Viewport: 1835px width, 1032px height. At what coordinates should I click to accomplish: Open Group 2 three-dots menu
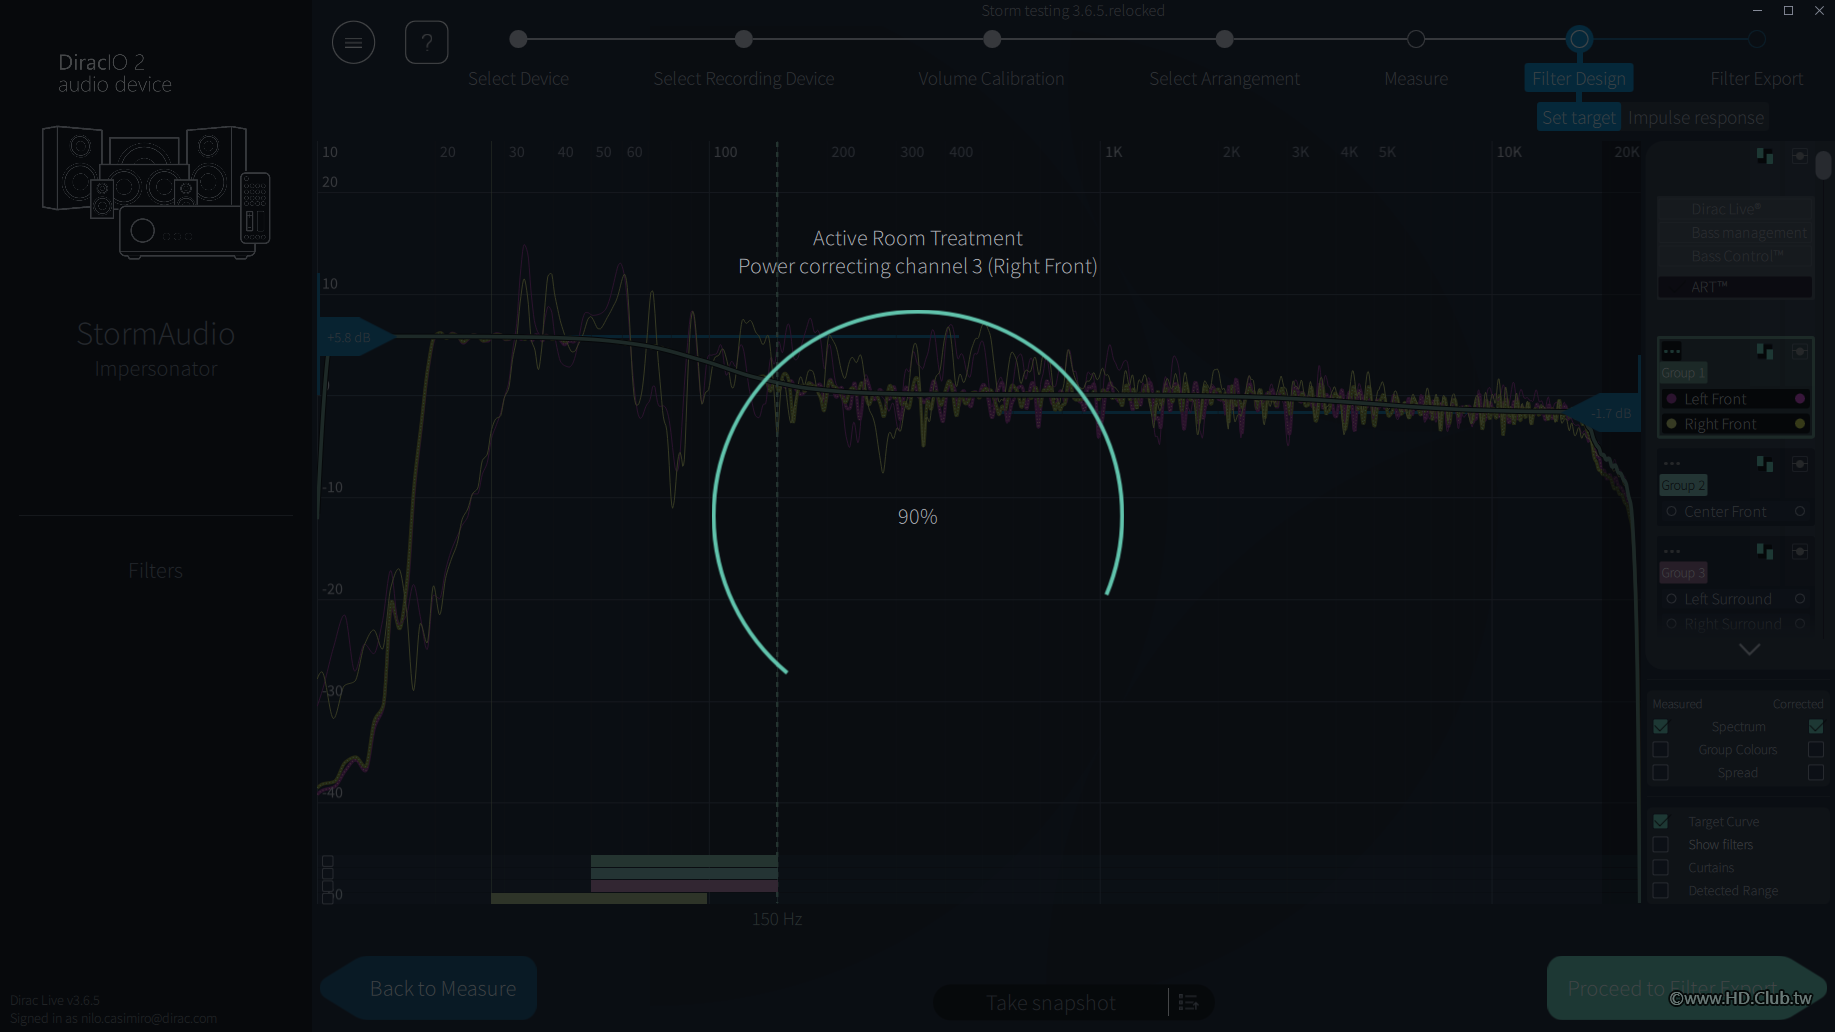coord(1671,463)
